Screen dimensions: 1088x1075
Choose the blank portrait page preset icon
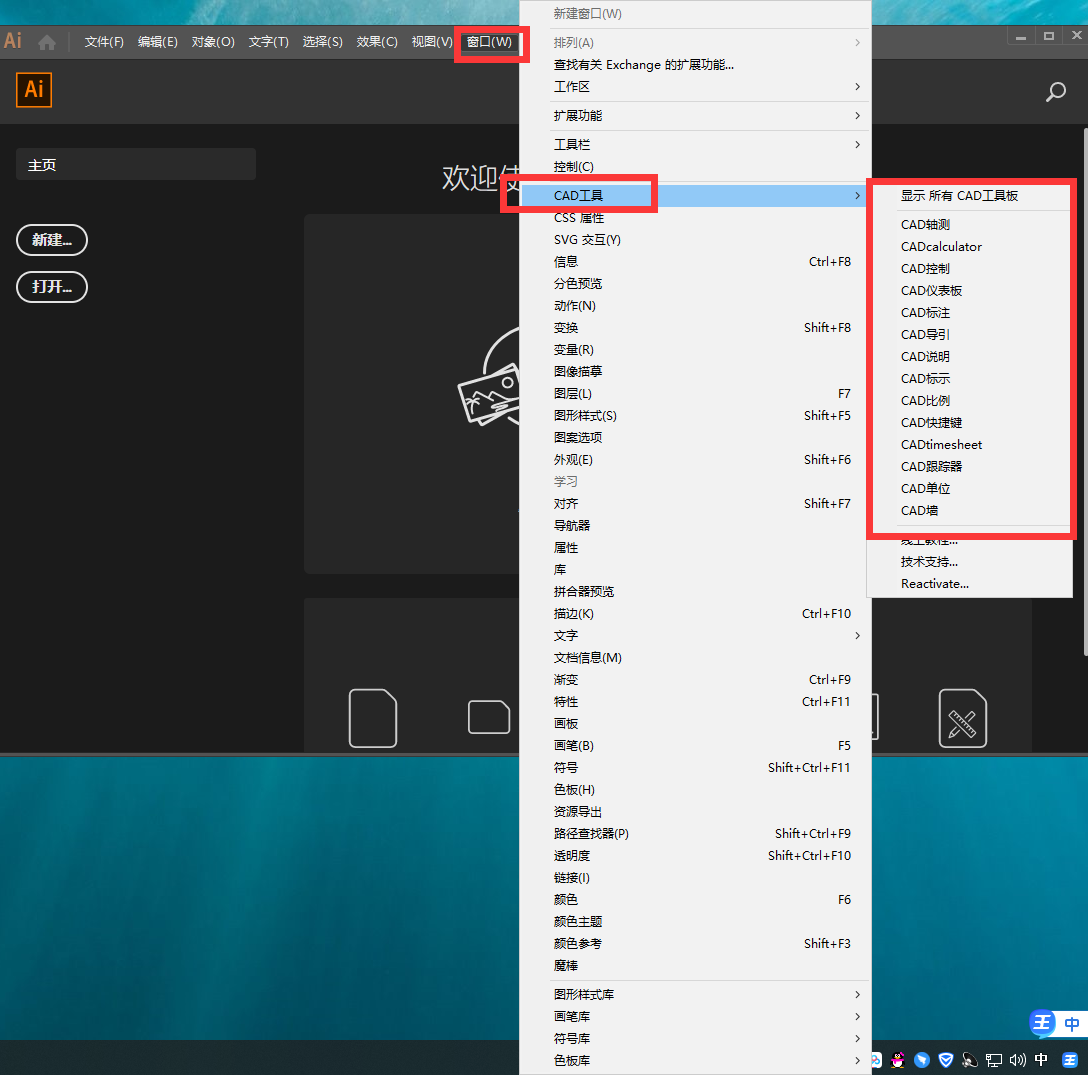click(x=373, y=718)
